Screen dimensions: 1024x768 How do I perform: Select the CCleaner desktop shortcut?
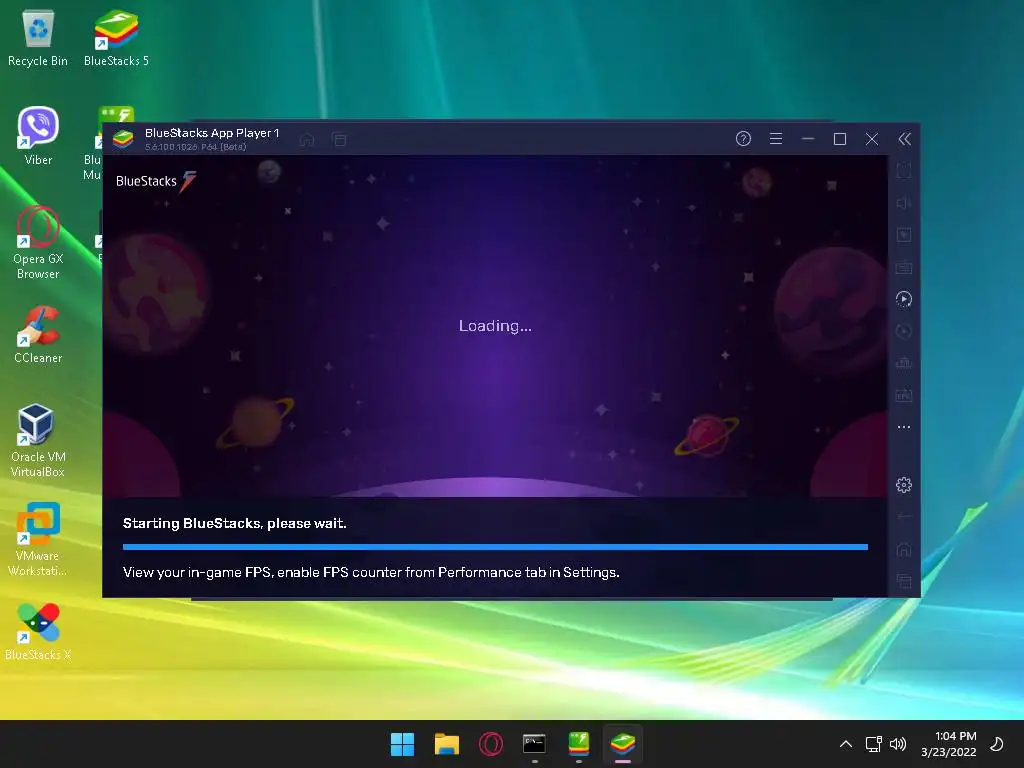(x=38, y=334)
